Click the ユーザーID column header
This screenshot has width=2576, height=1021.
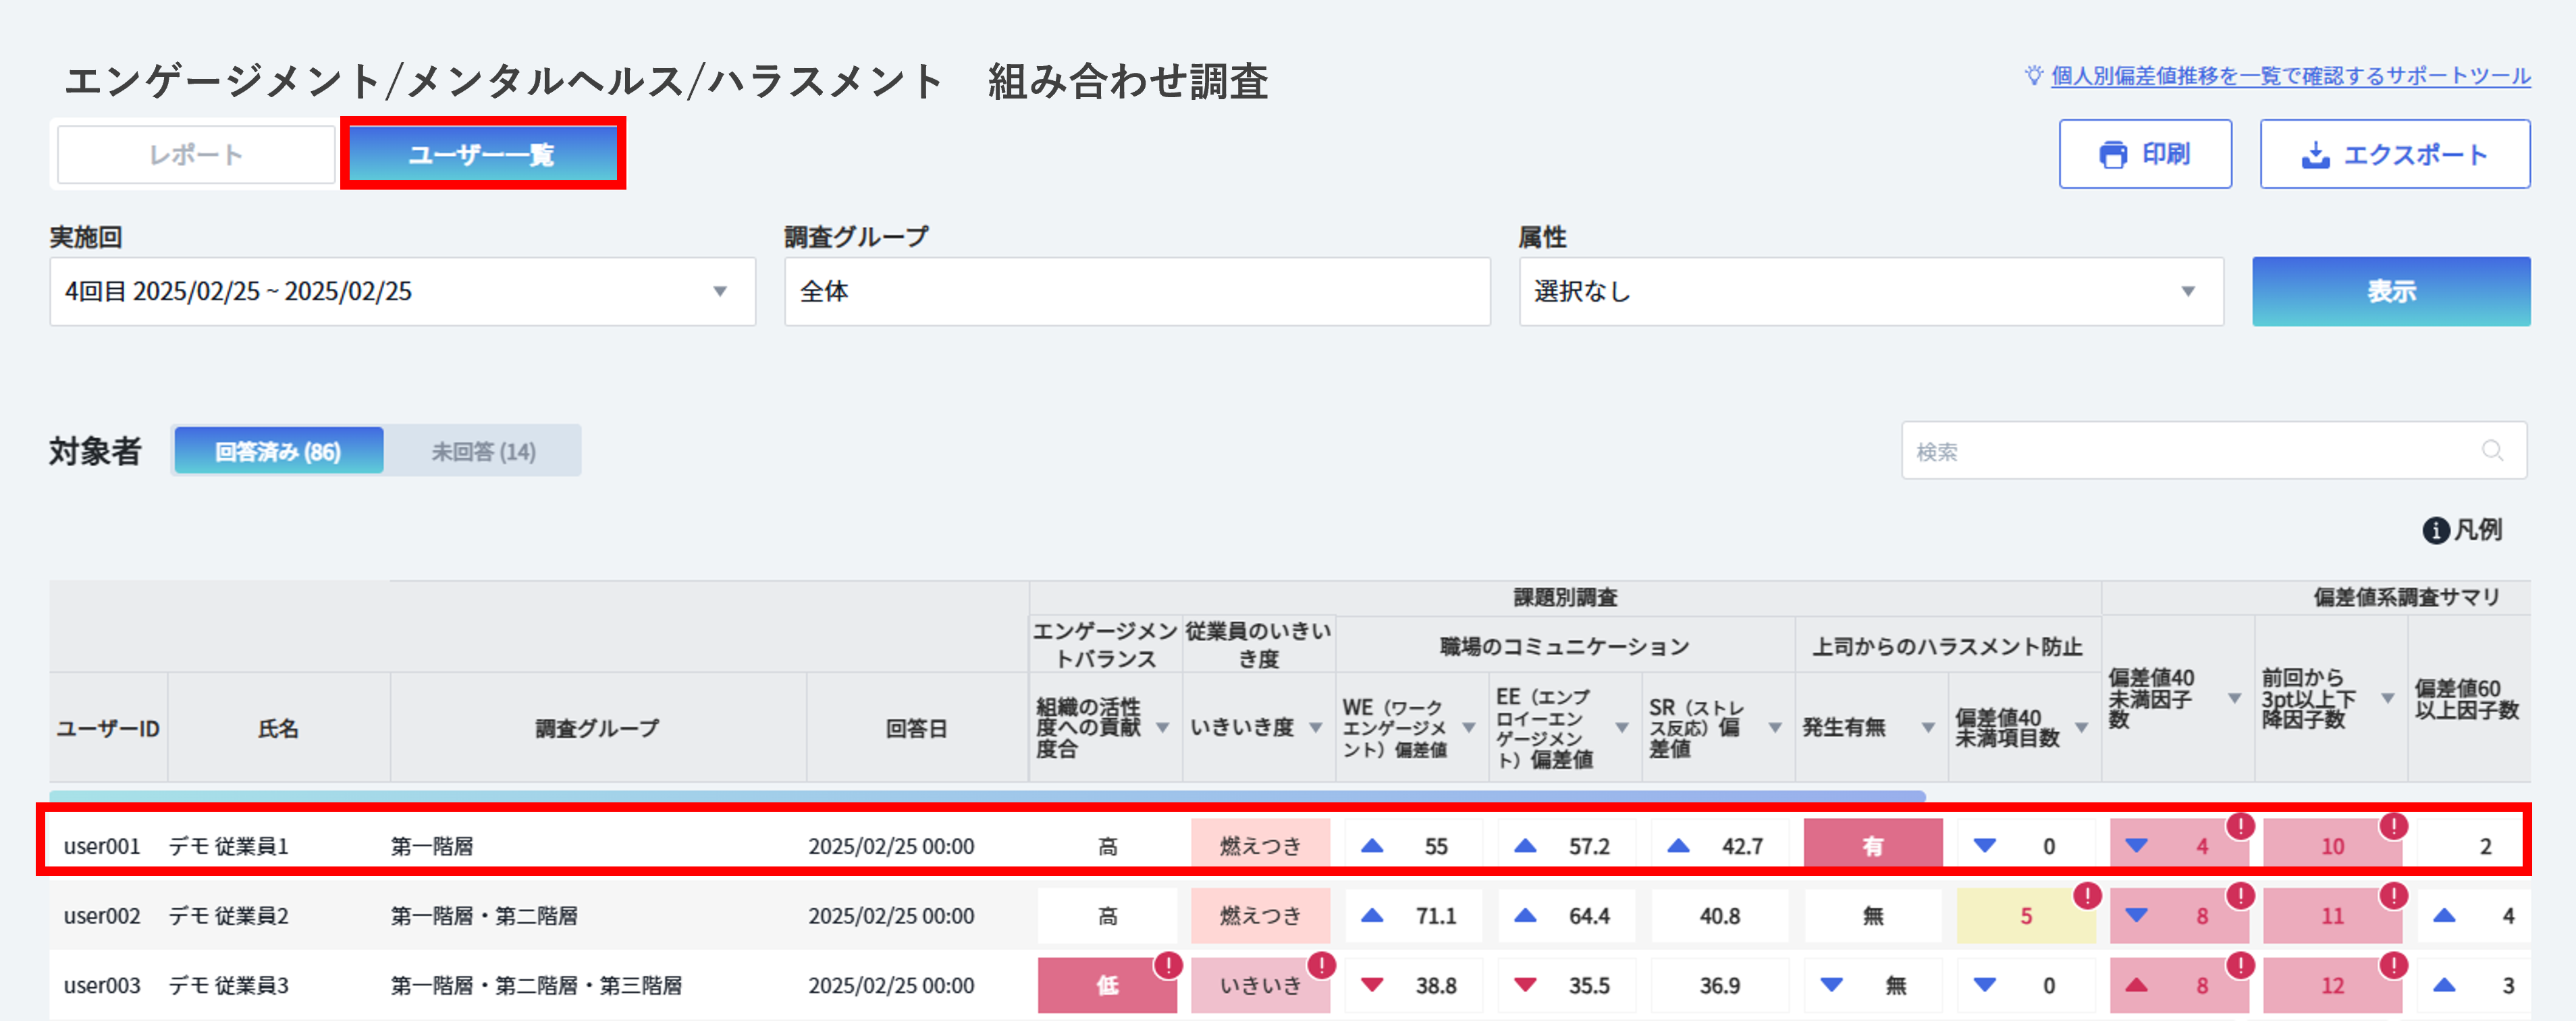coord(108,728)
